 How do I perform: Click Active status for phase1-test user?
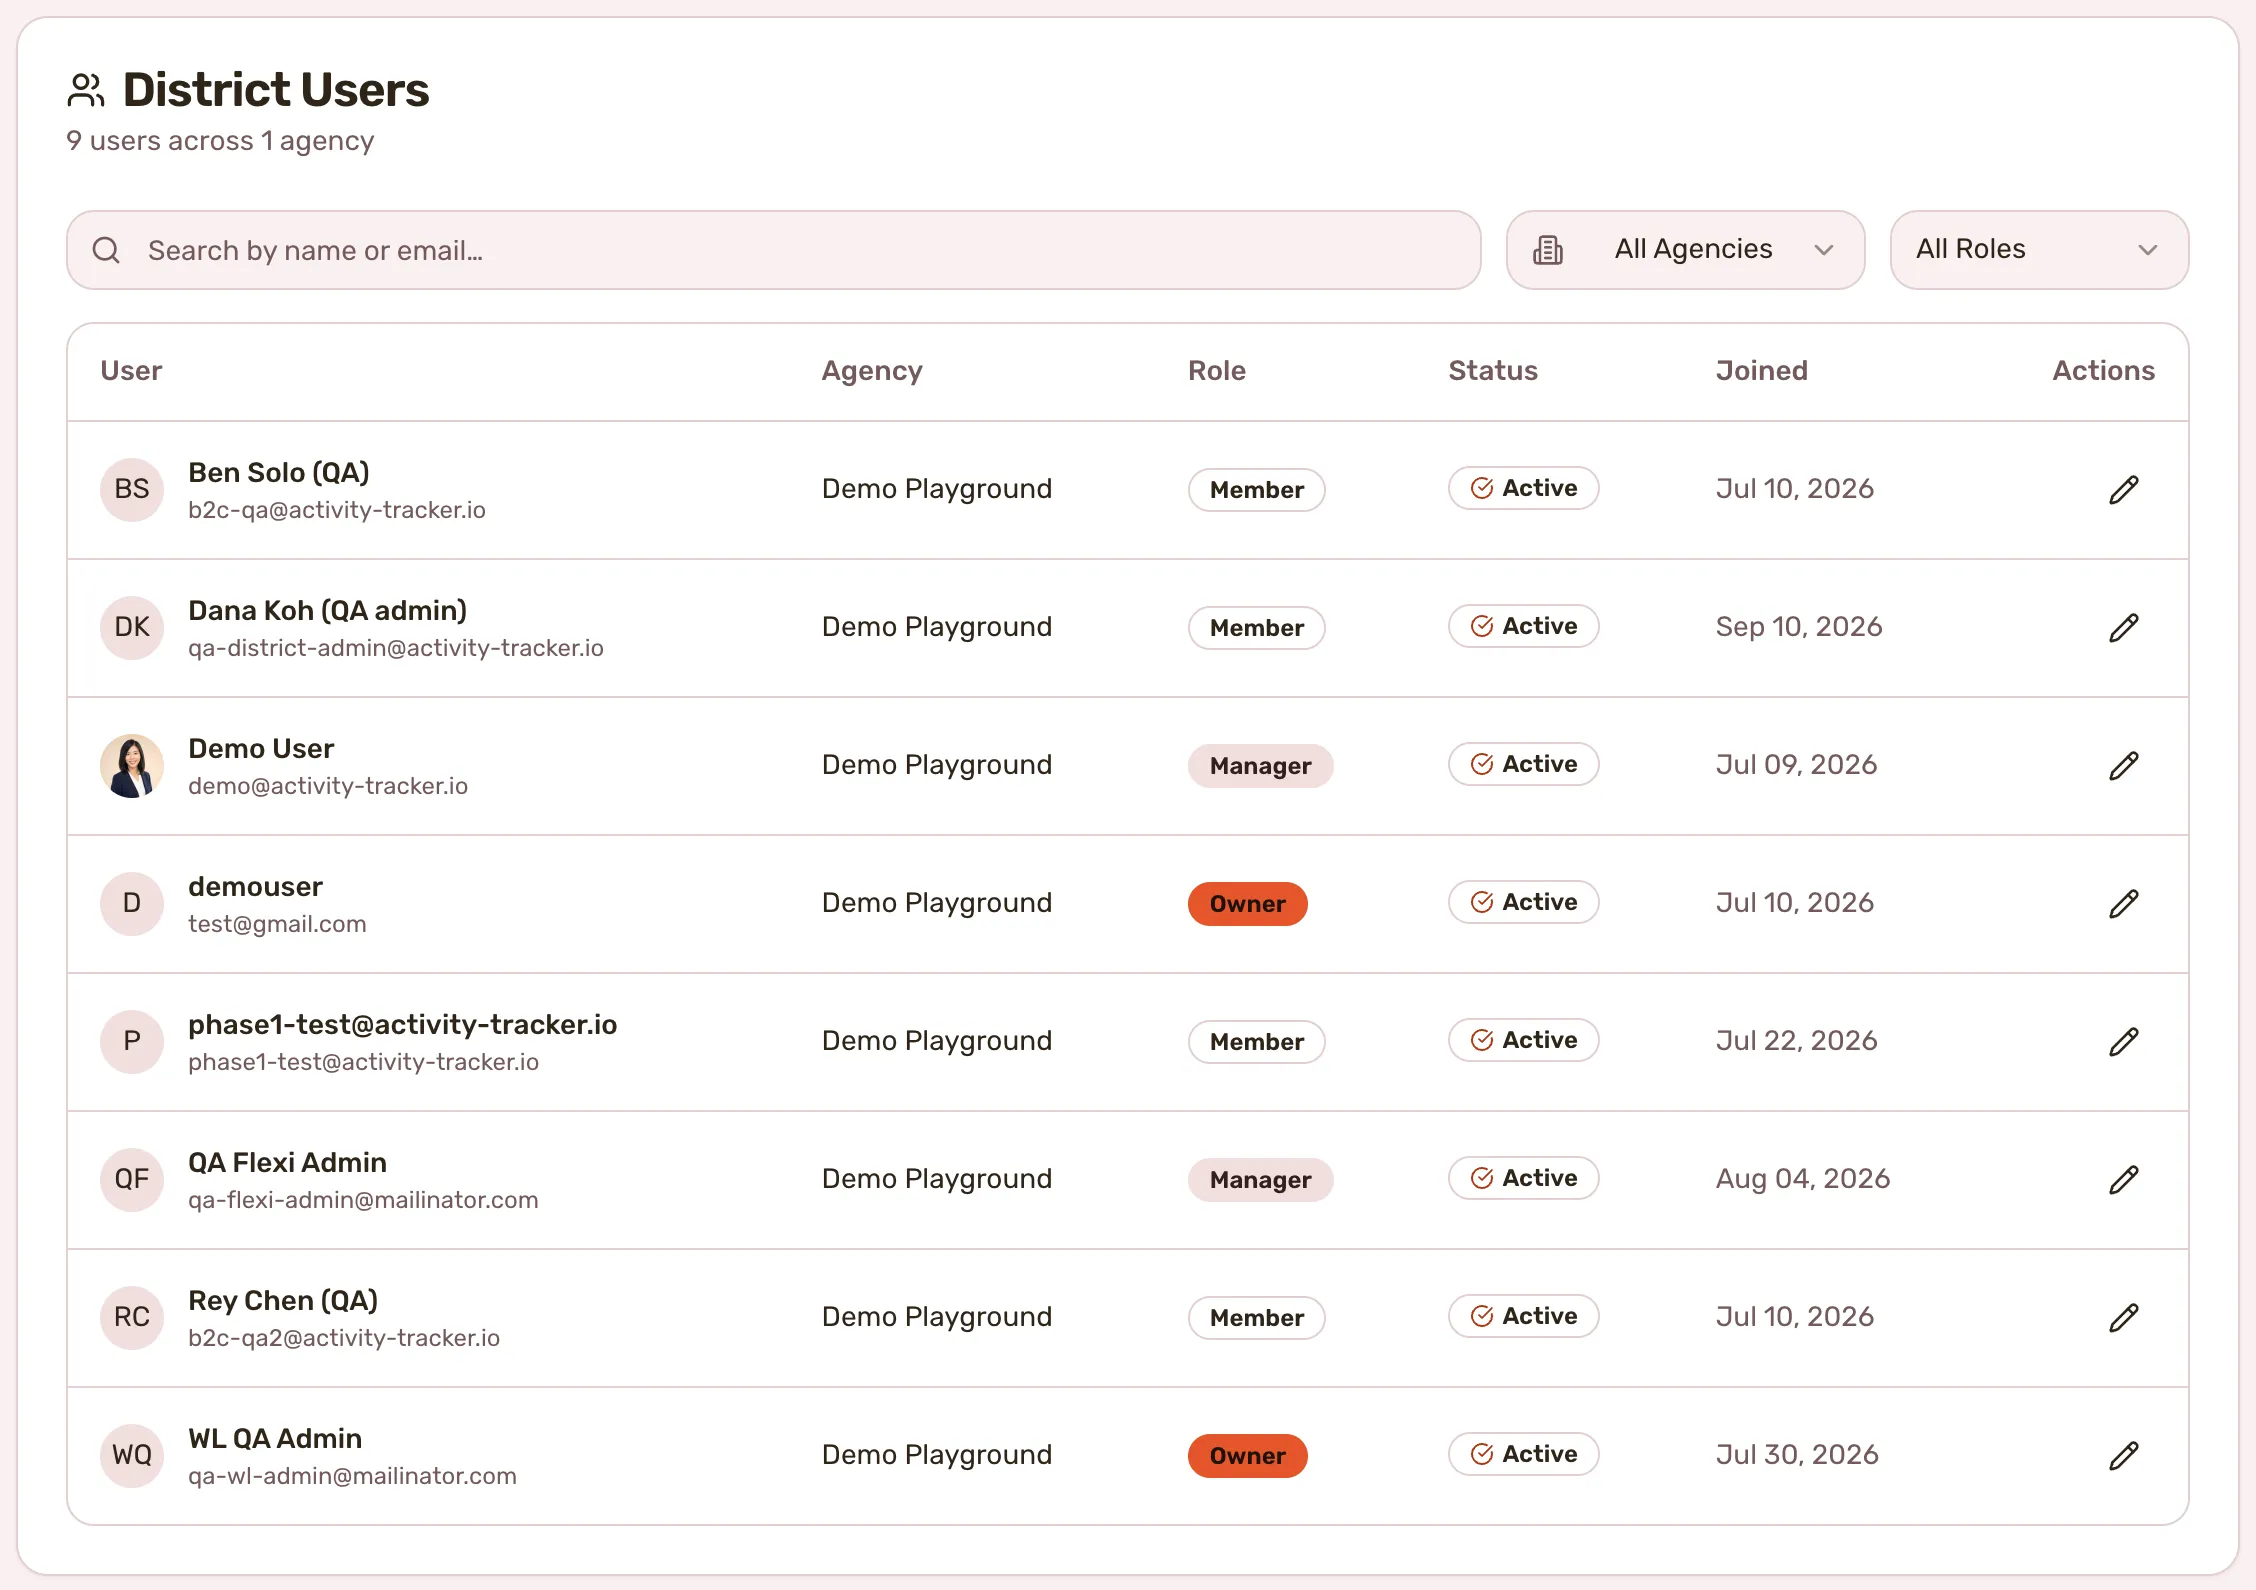coord(1524,1040)
